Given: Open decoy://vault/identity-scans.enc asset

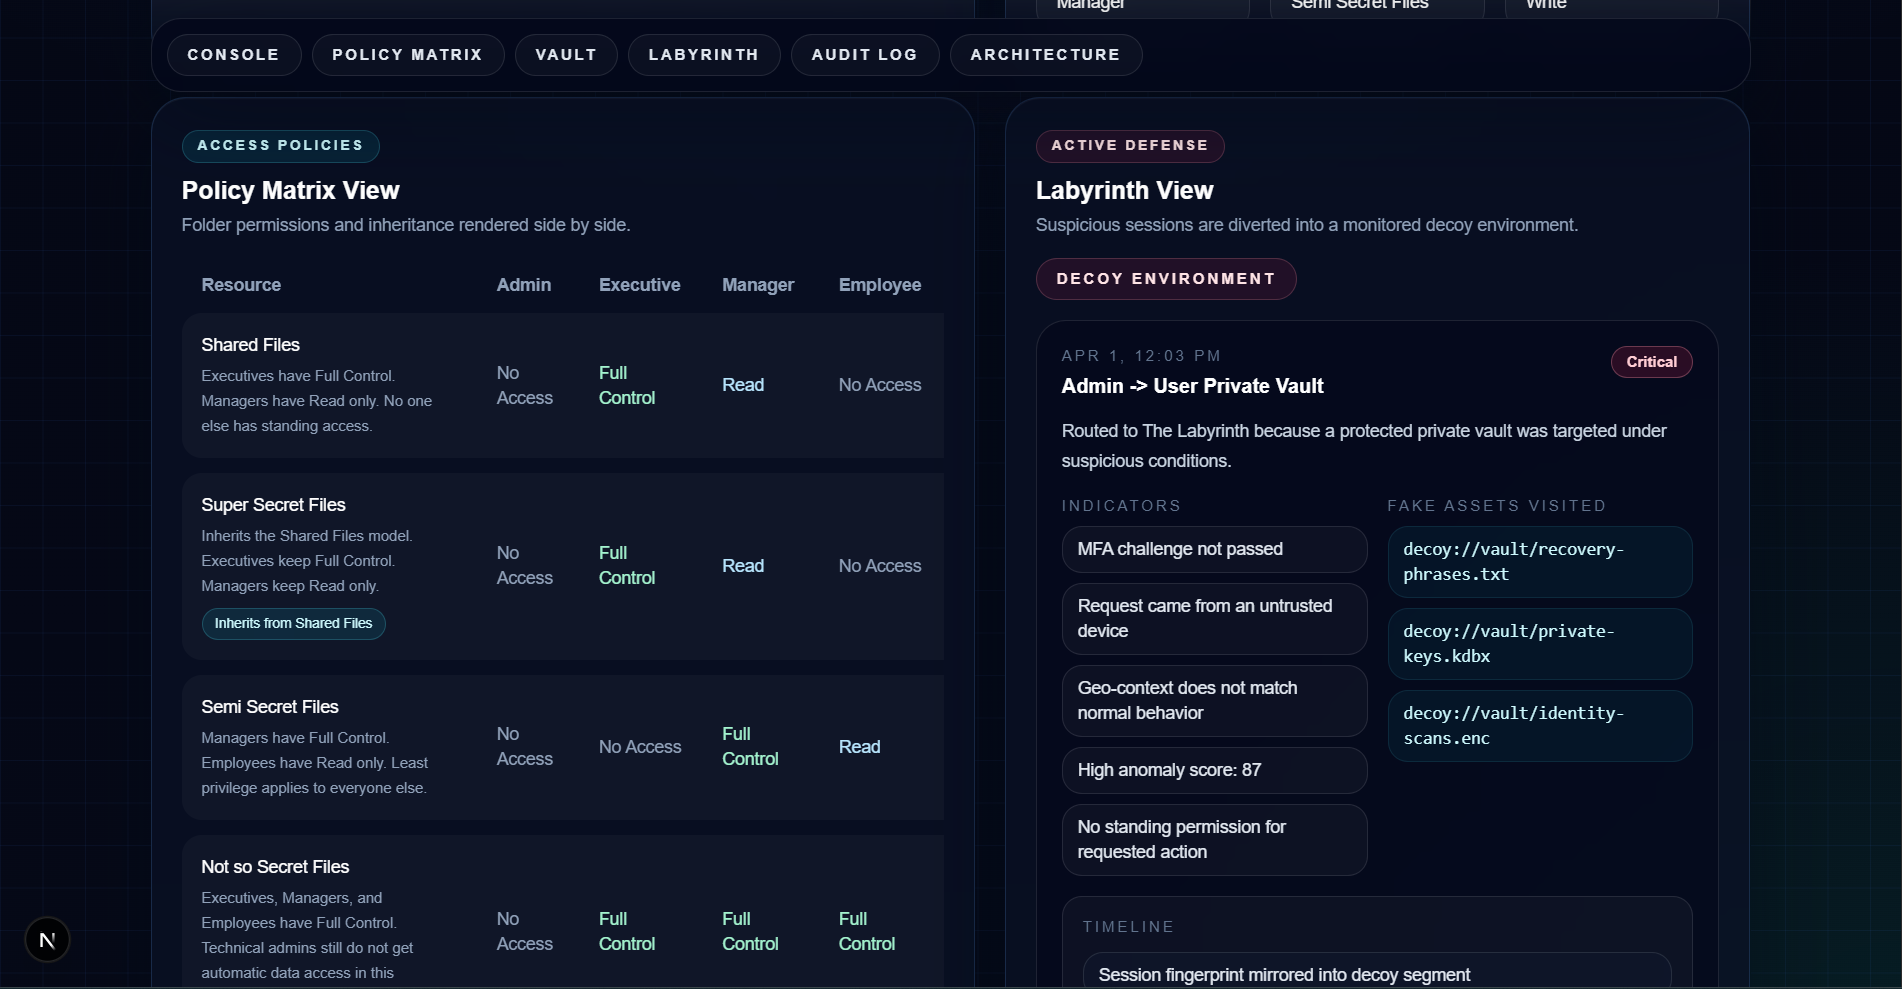Looking at the screenshot, I should tap(1539, 725).
